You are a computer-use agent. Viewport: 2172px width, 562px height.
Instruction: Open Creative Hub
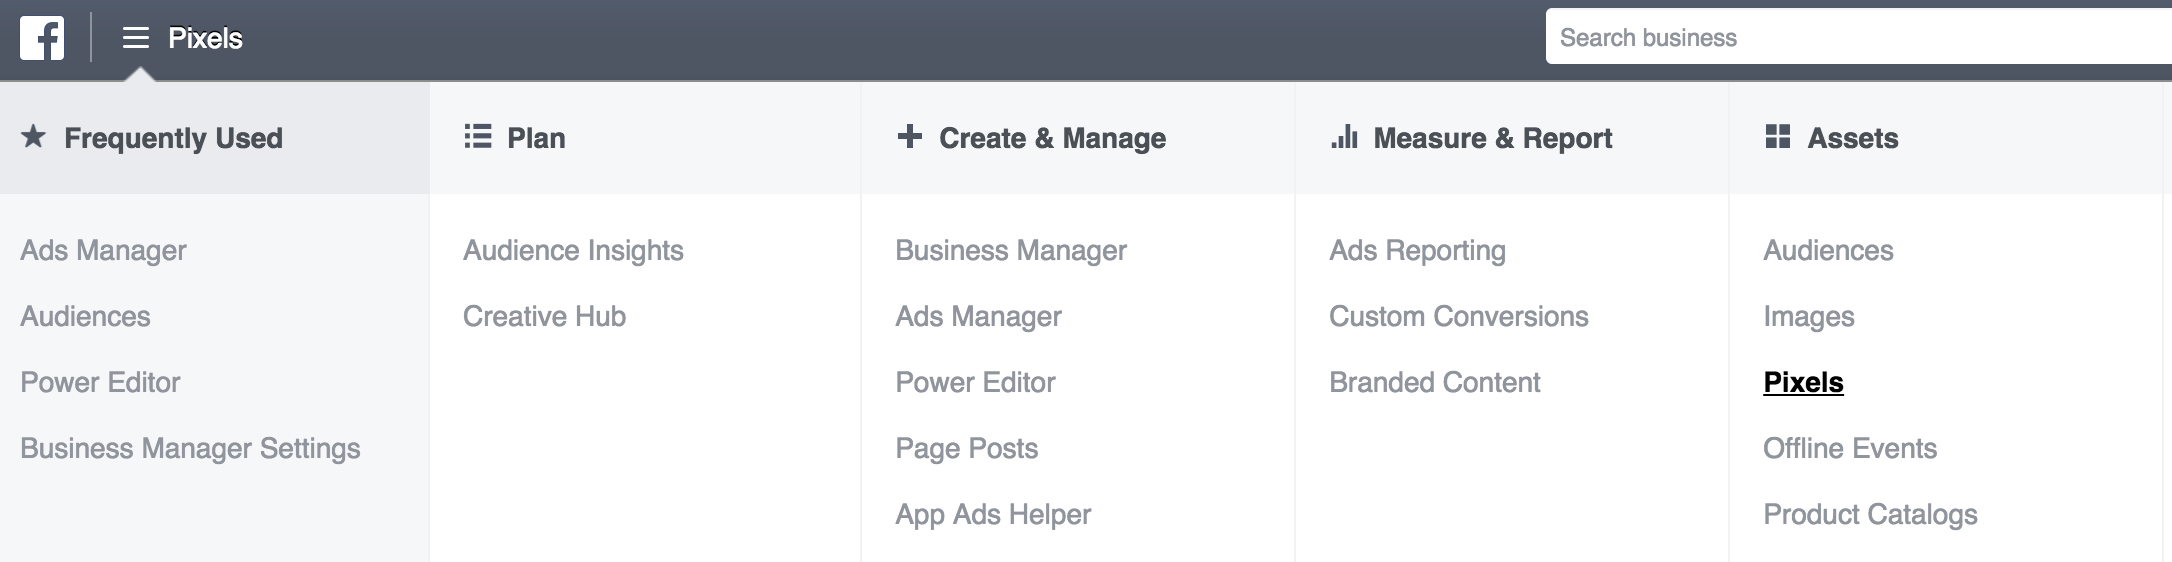tap(544, 316)
